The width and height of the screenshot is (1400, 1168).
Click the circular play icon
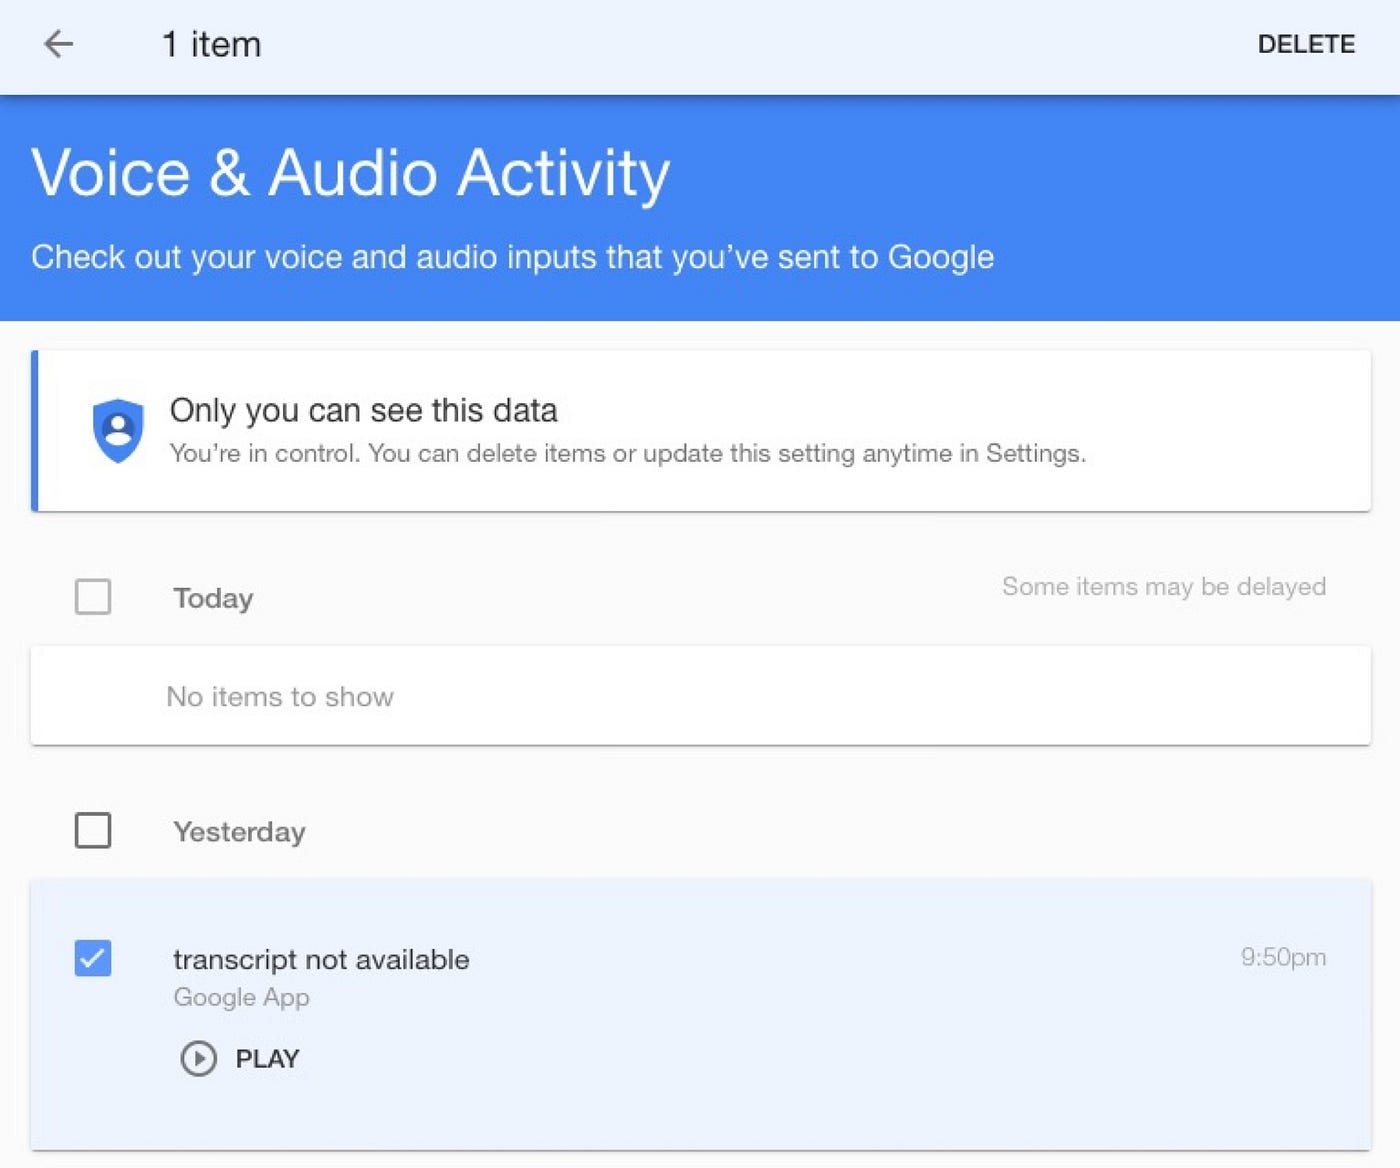pos(199,1058)
